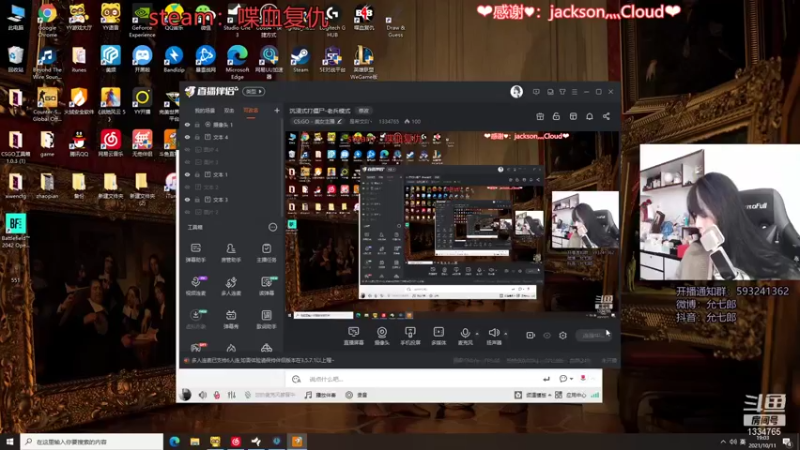Switch to the orange highlighted scene tab
The width and height of the screenshot is (800, 450).
click(251, 110)
